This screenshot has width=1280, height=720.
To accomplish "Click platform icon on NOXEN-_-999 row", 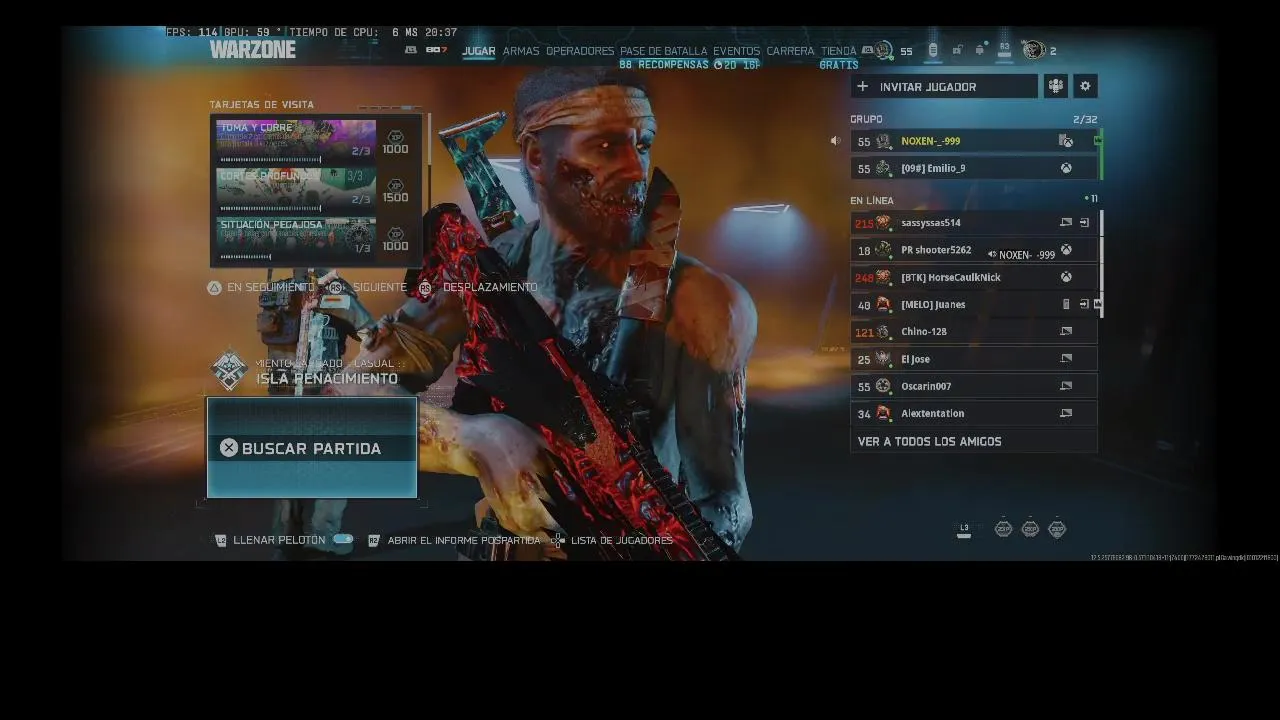I will click(1066, 141).
